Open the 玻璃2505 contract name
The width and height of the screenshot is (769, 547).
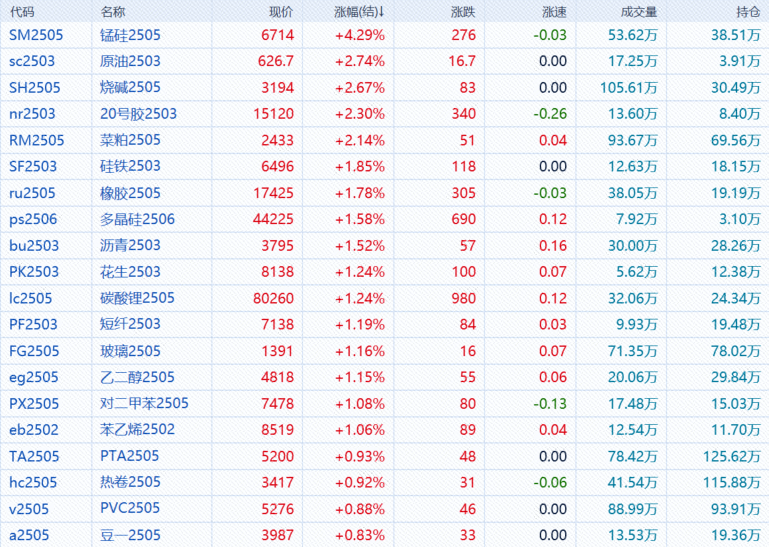click(130, 351)
